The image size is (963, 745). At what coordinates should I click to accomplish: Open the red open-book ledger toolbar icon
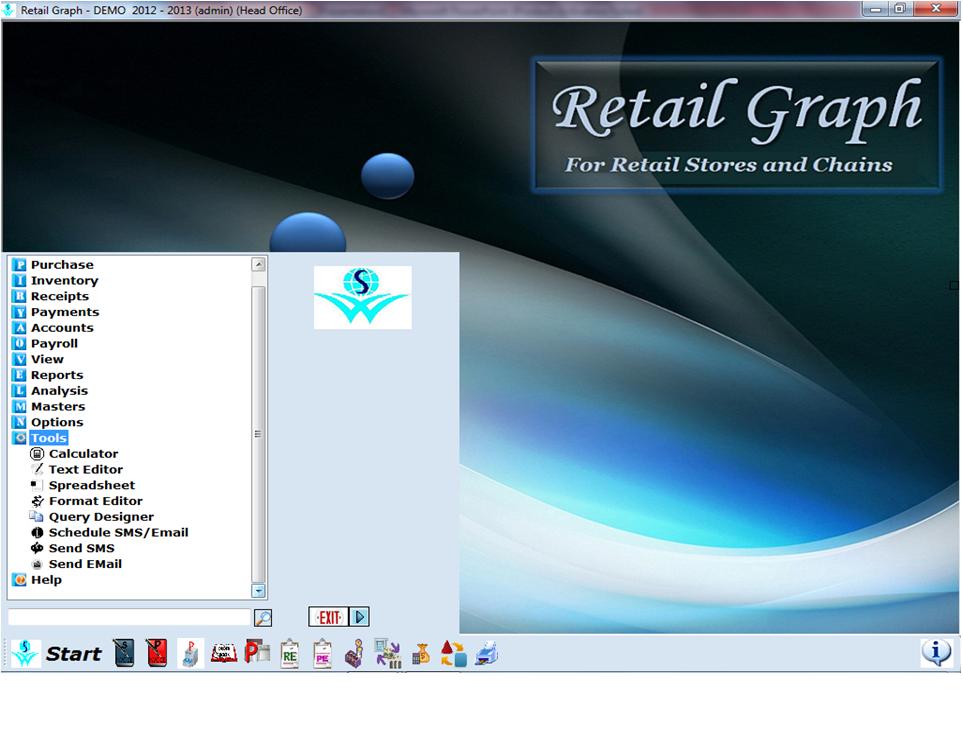click(x=224, y=653)
